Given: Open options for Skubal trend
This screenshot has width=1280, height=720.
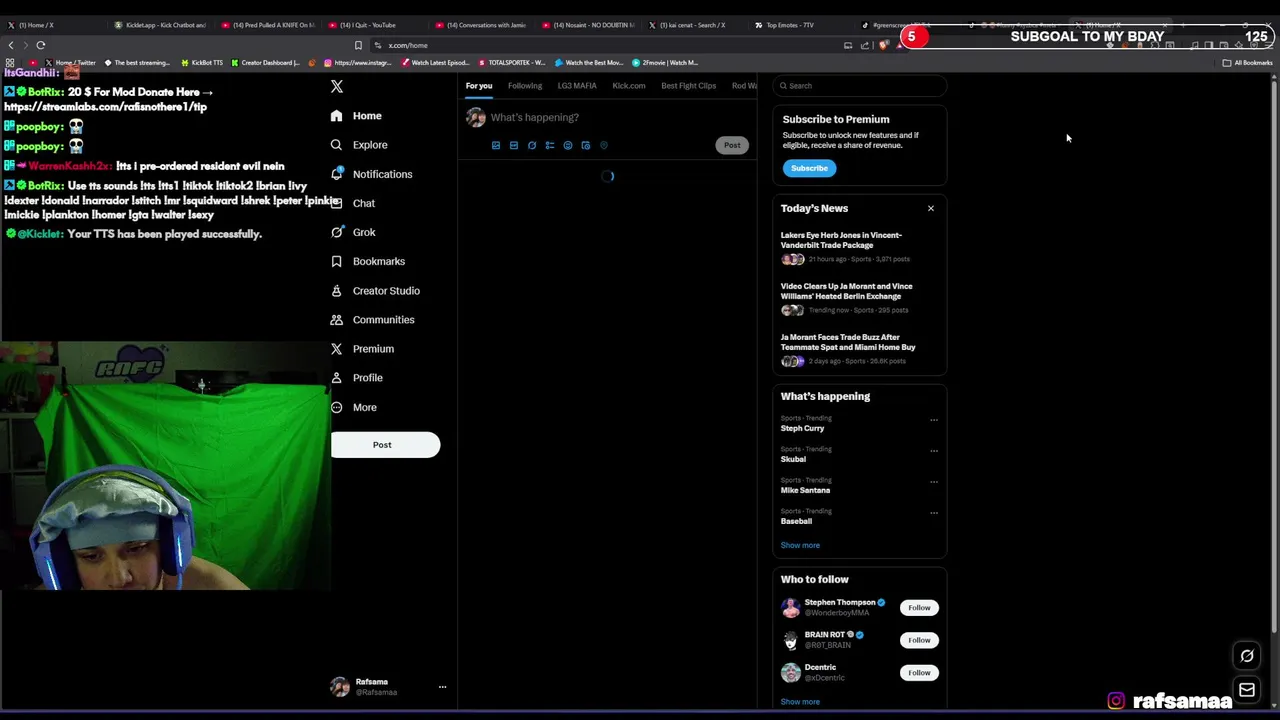Looking at the screenshot, I should [934, 451].
